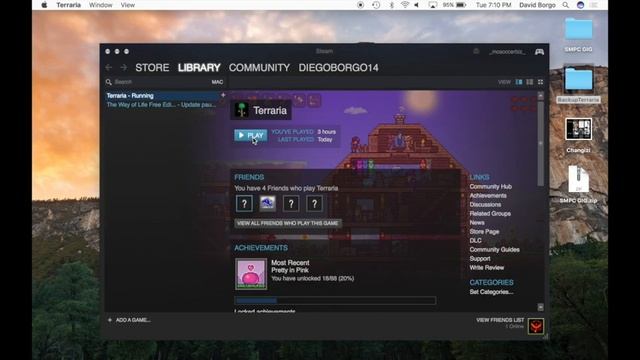
Task: Click the search magnifier in library
Action: (109, 82)
